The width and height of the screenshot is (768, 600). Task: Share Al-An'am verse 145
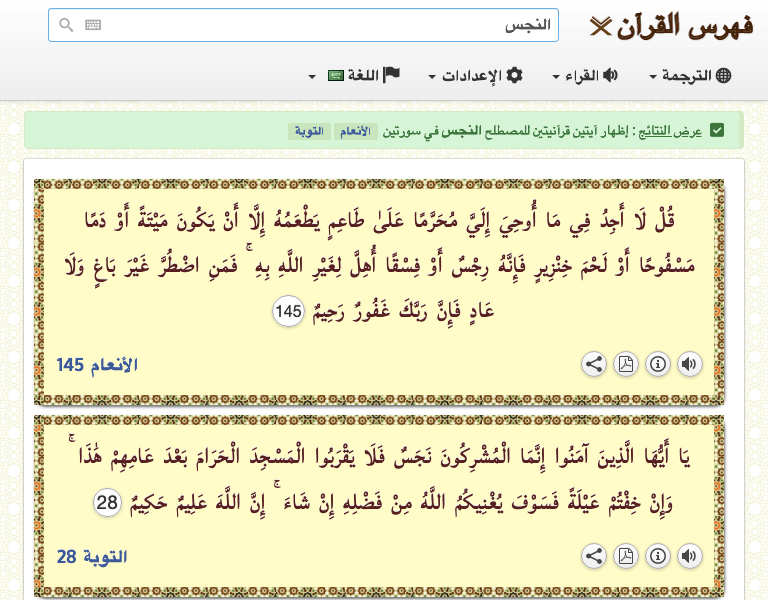(x=594, y=364)
